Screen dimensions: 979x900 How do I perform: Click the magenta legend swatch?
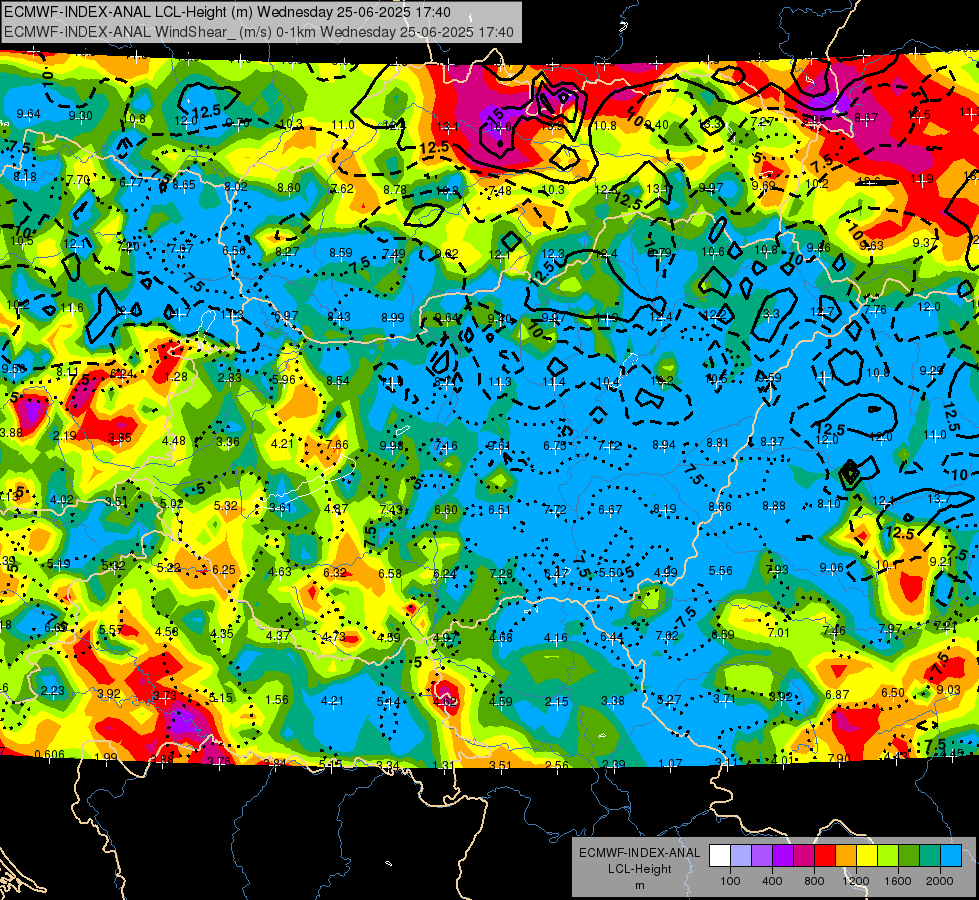[804, 856]
